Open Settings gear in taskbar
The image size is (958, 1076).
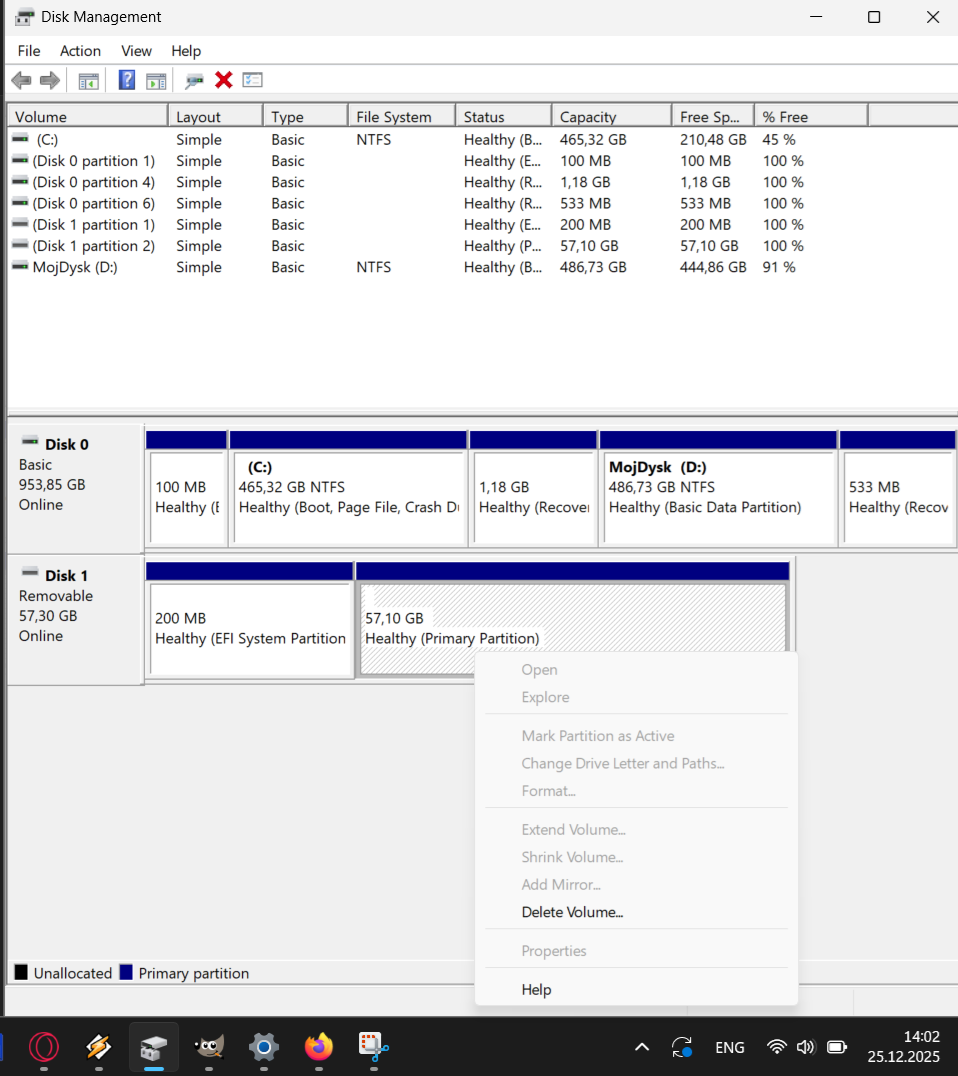(x=264, y=1047)
